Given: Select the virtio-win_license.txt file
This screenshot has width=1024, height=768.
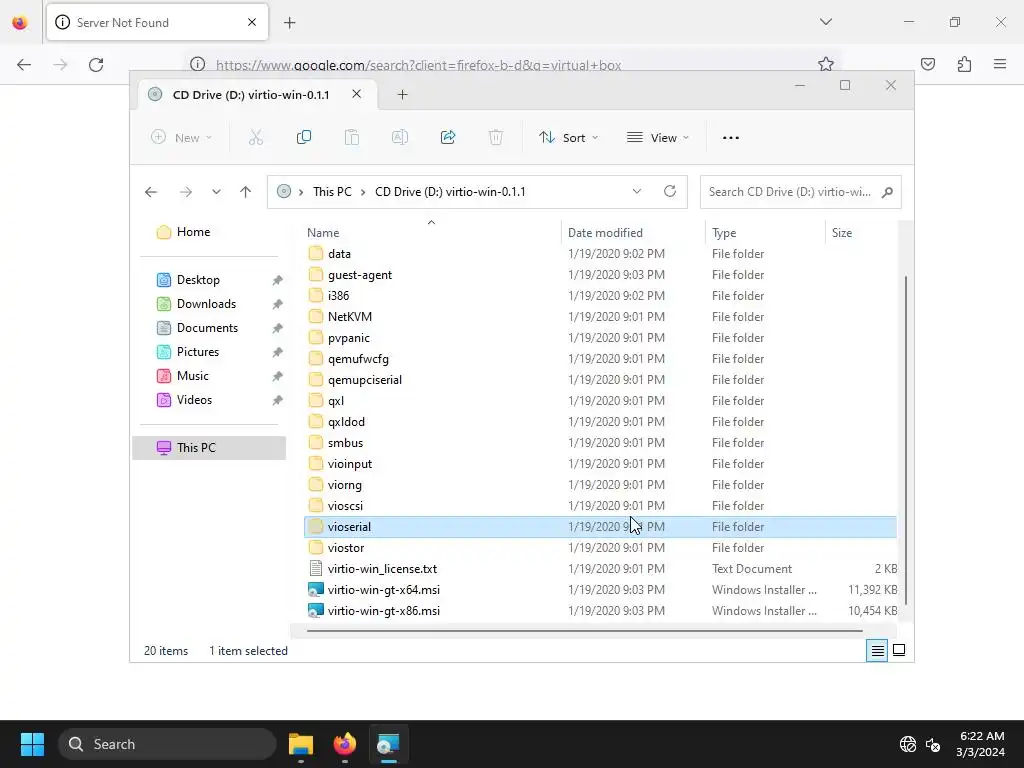Looking at the screenshot, I should tap(600, 569).
